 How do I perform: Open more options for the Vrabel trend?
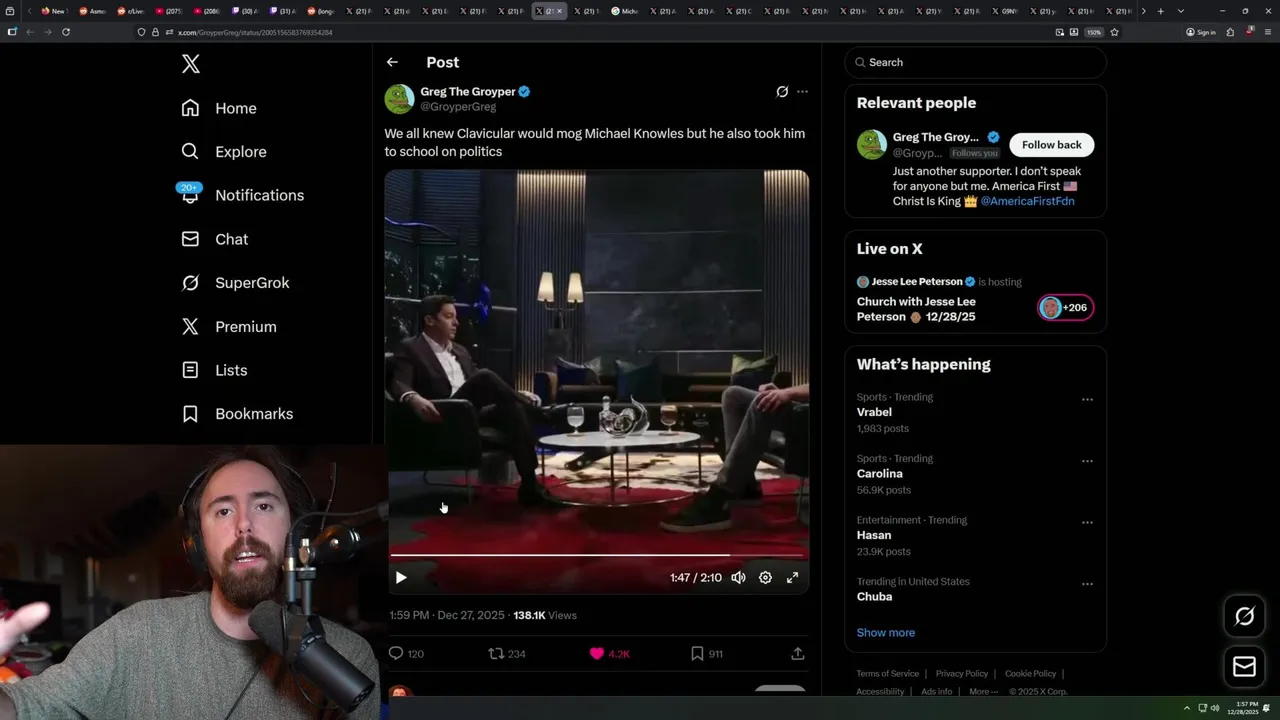click(x=1087, y=400)
